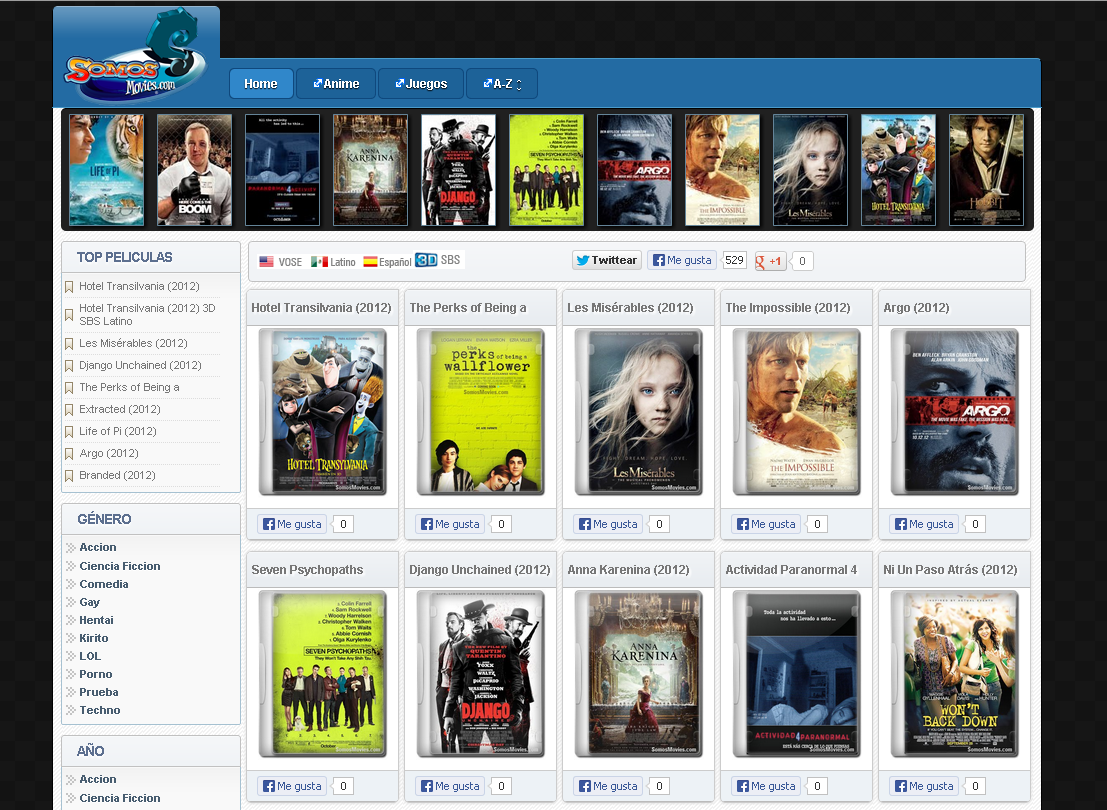Image resolution: width=1107 pixels, height=810 pixels.
Task: Click the SomosMovies.com logo
Action: 136,58
